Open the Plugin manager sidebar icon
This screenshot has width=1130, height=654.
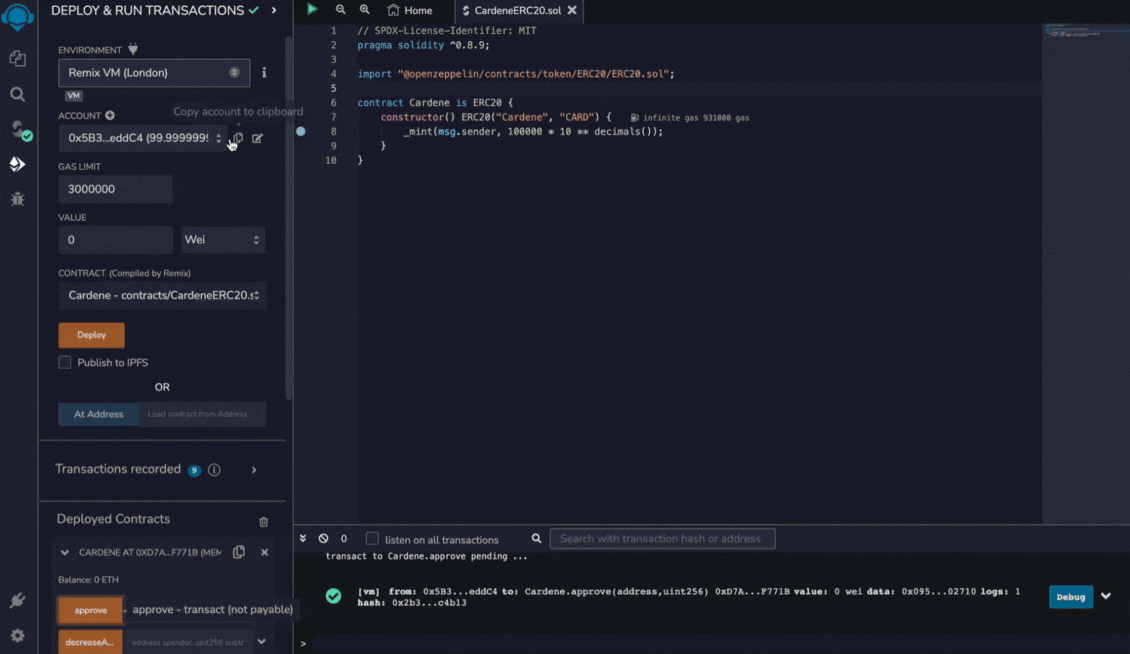17,601
